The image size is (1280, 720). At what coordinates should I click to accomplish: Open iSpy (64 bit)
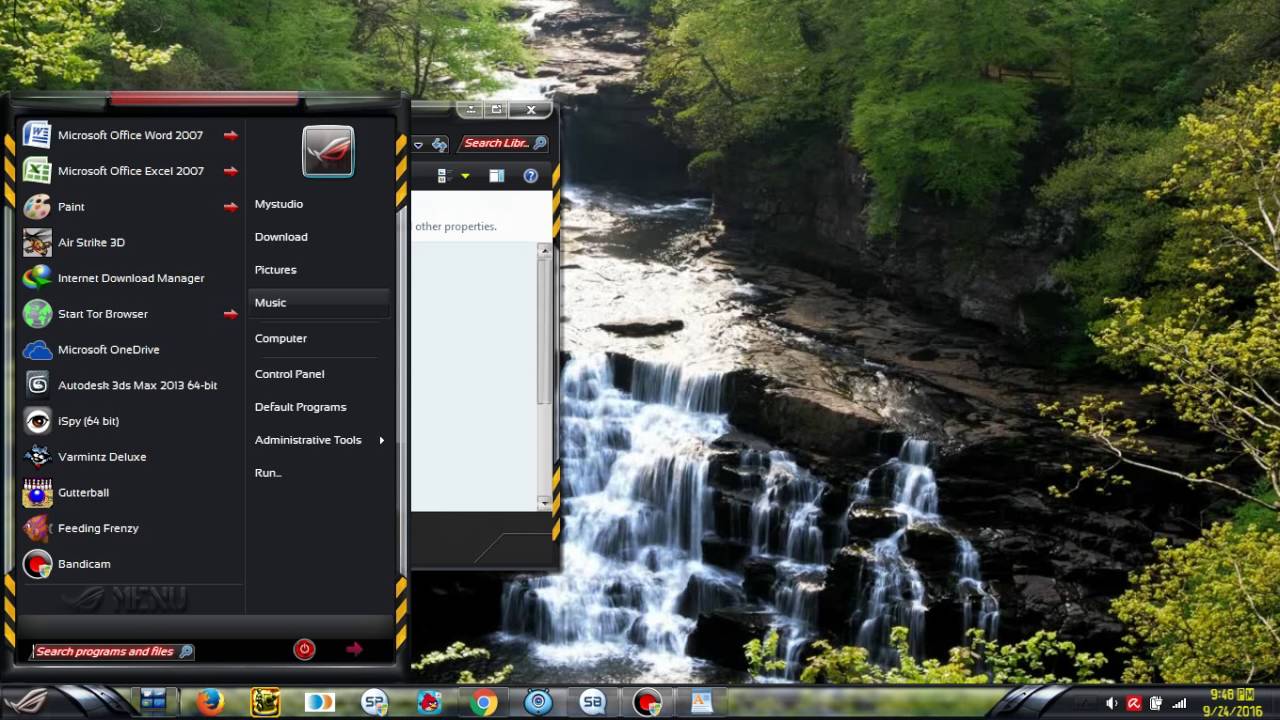tap(130, 421)
